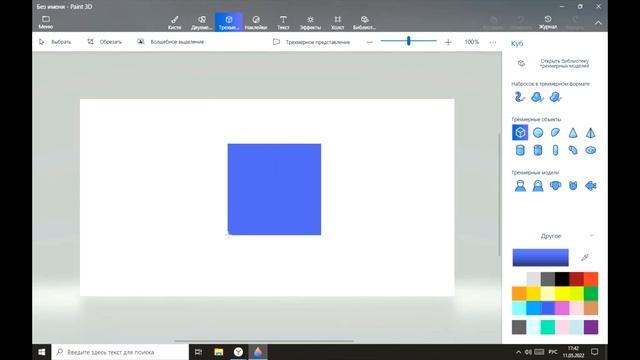Open the Наклейки stickers tab
The image size is (640, 360).
click(x=256, y=22)
